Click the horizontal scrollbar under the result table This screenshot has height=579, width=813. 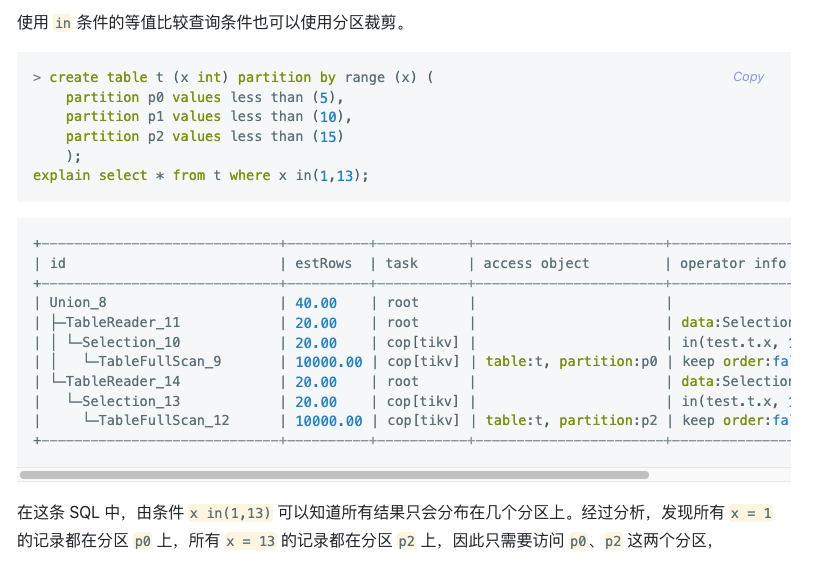tap(334, 475)
